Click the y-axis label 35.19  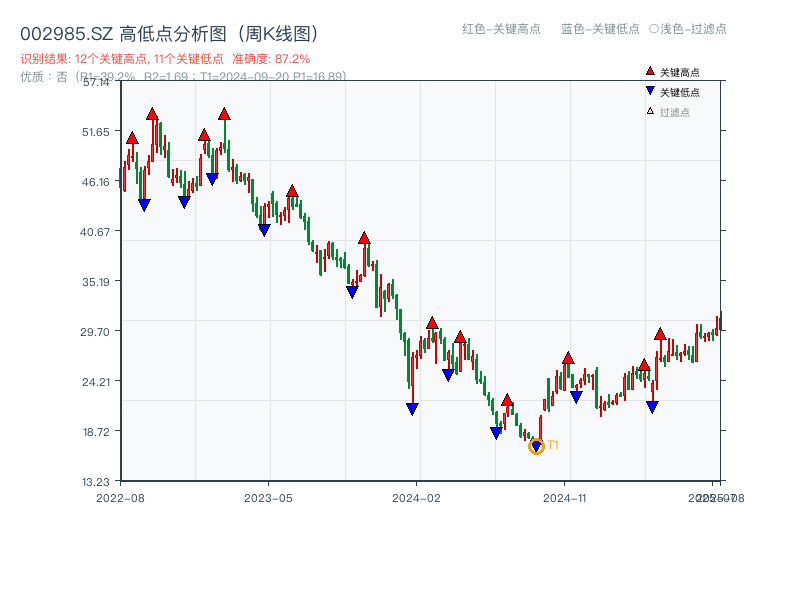click(x=96, y=282)
